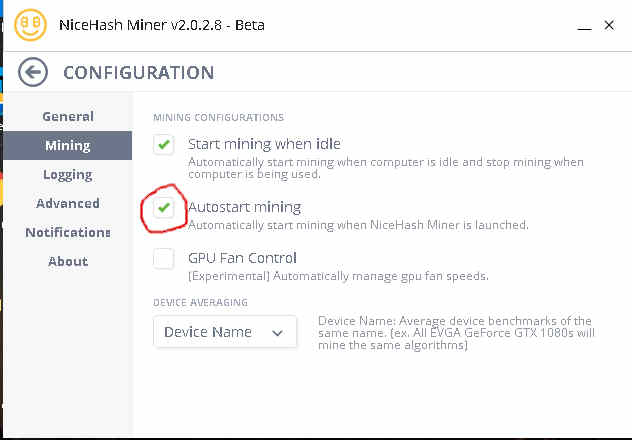Open the Device Name dropdown
Screen dimensions: 632x440
(x=224, y=332)
